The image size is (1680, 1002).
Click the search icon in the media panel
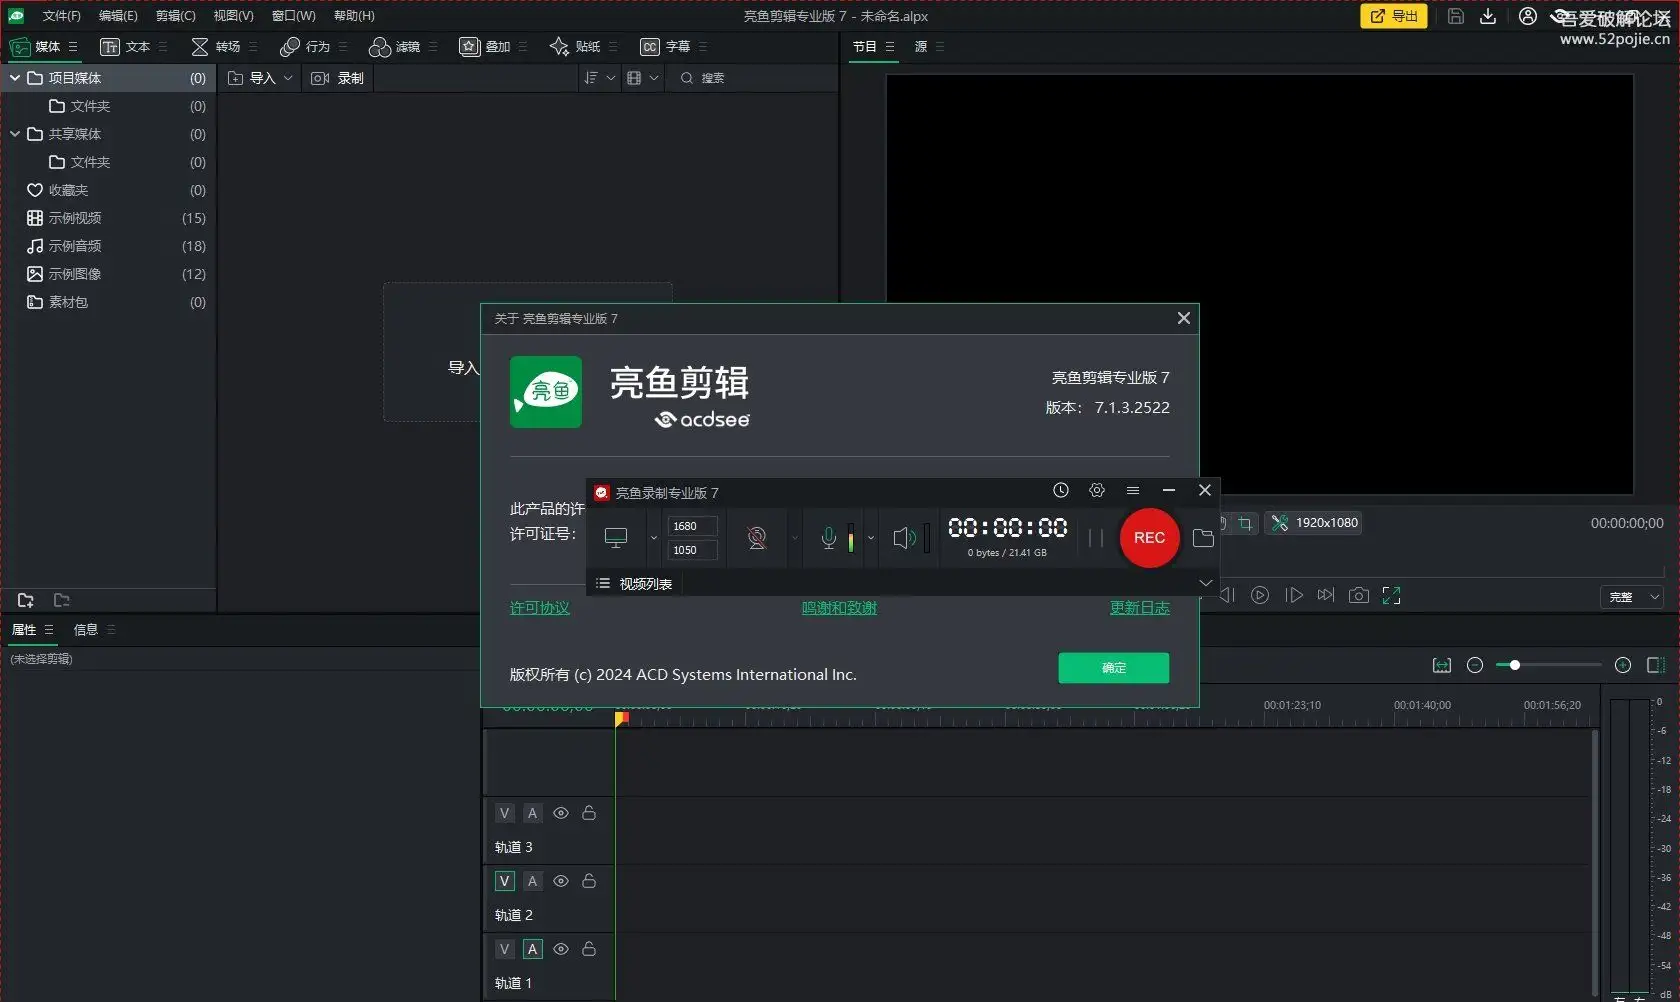click(x=686, y=78)
